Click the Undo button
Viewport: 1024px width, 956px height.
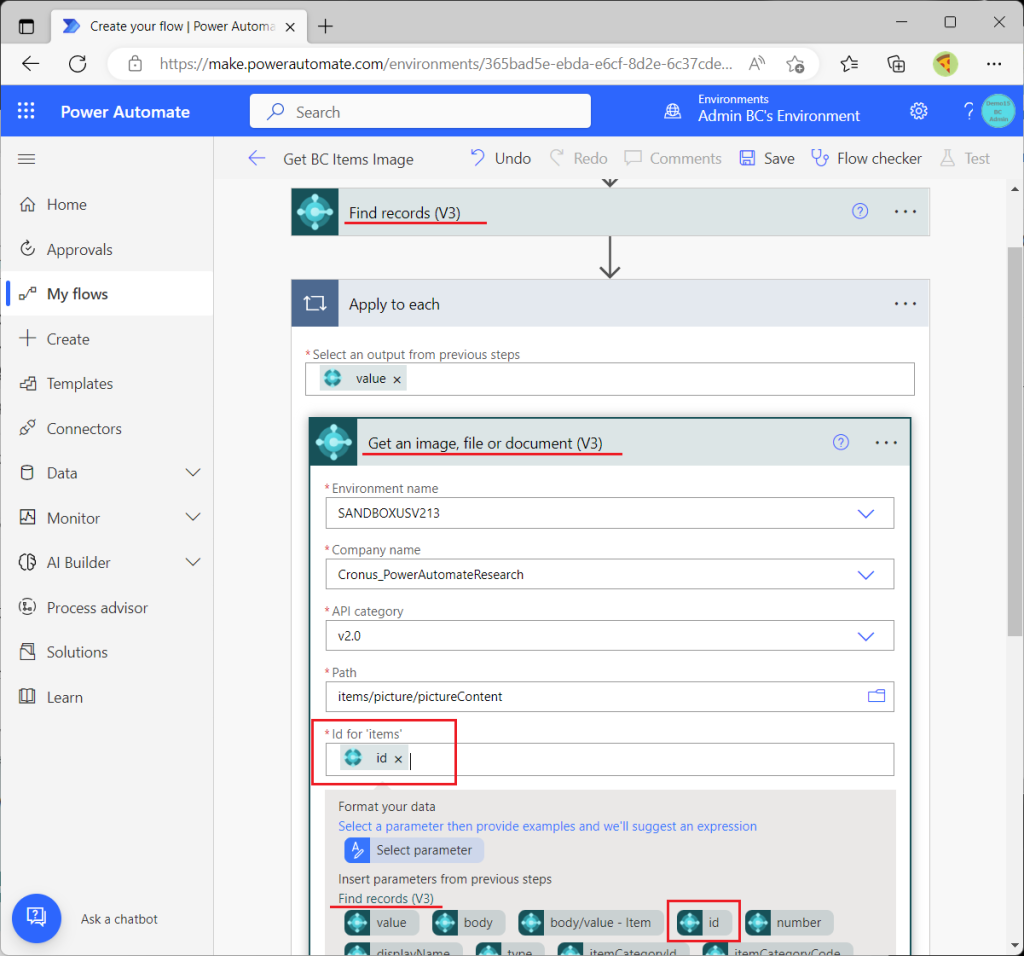(500, 158)
